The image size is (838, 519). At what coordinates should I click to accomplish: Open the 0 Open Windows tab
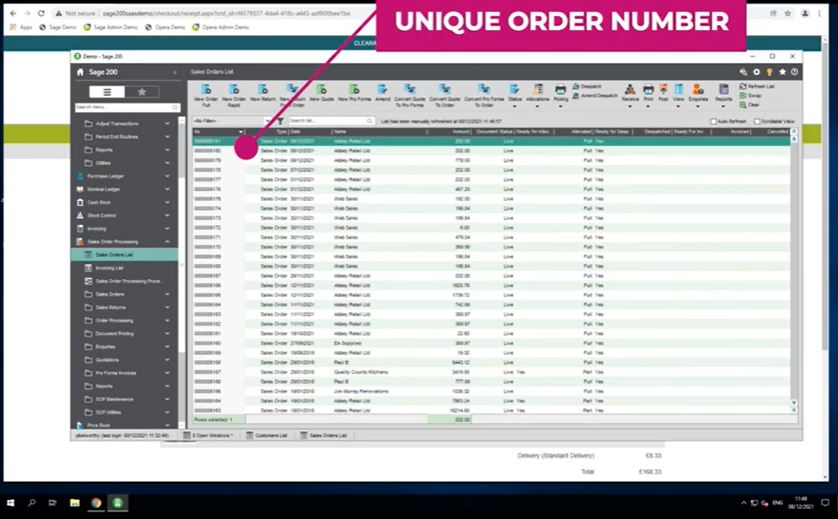(208, 436)
